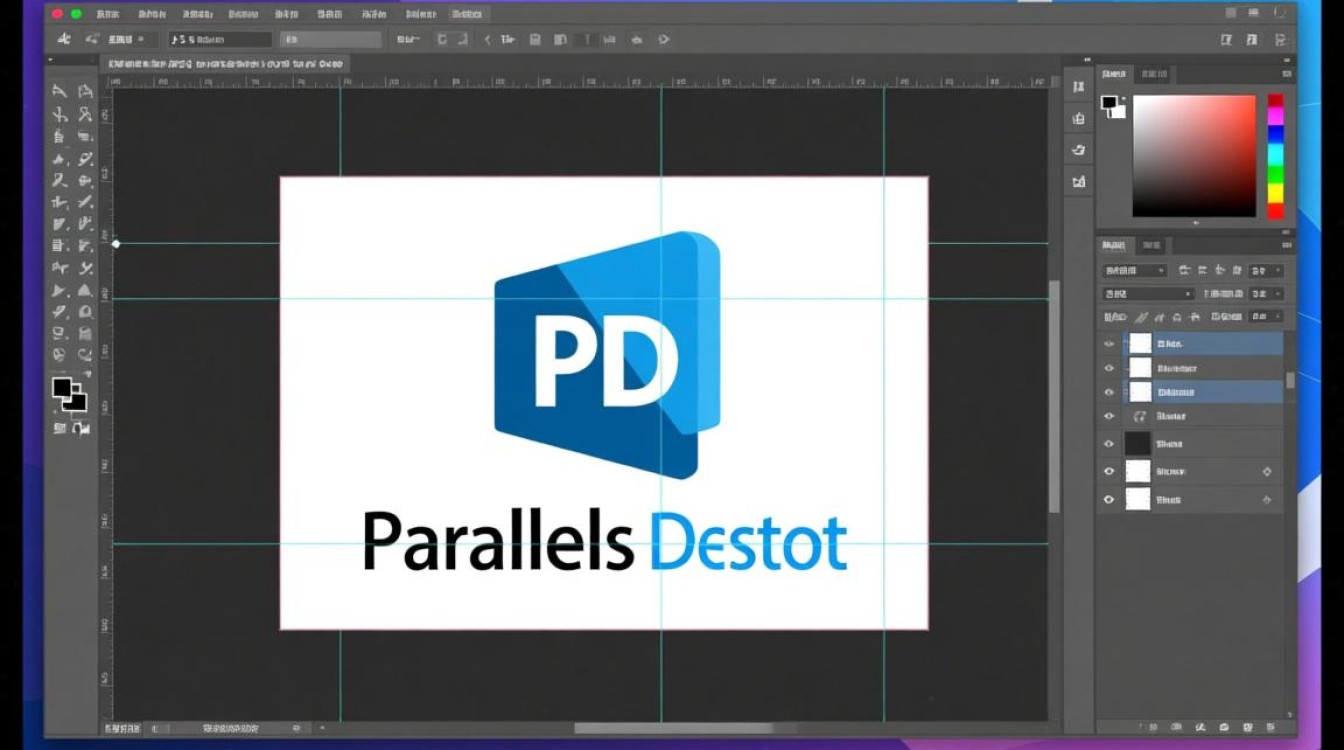This screenshot has width=1344, height=750.
Task: Open the blend mode dropdown in the Layers panel
Action: coord(1148,294)
